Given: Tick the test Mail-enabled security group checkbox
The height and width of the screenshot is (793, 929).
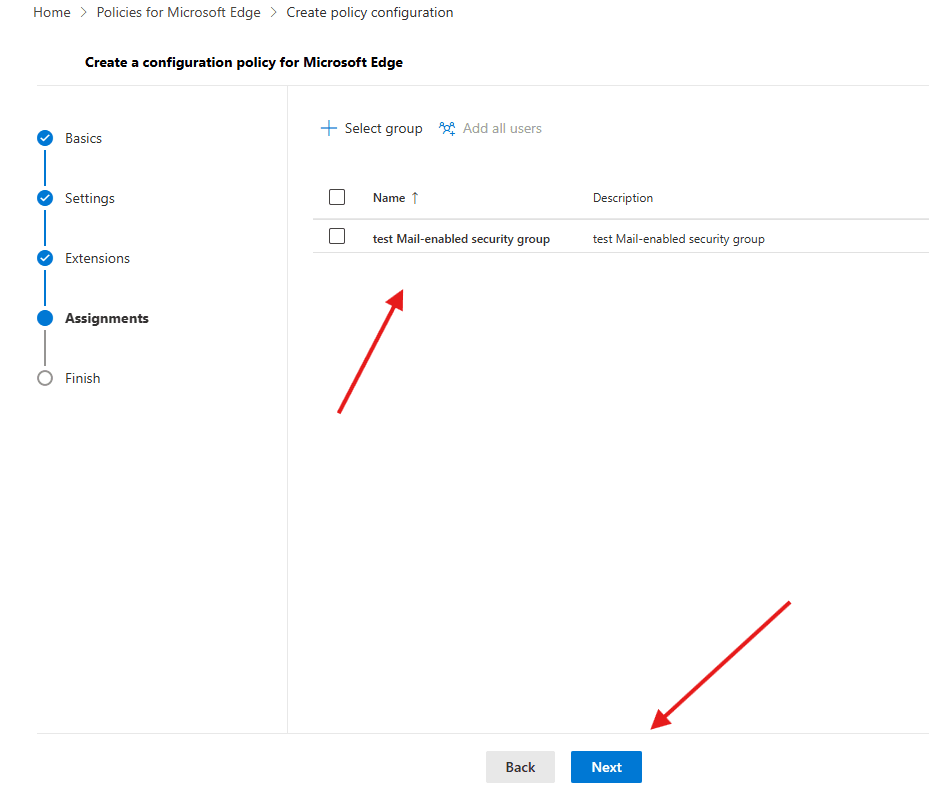Looking at the screenshot, I should pyautogui.click(x=337, y=237).
